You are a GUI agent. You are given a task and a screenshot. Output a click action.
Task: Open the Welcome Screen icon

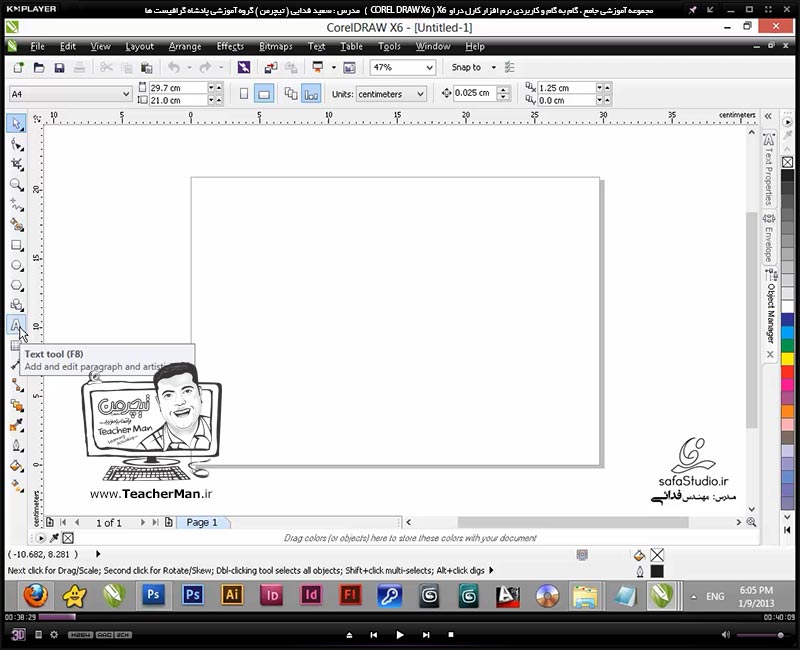click(x=349, y=67)
